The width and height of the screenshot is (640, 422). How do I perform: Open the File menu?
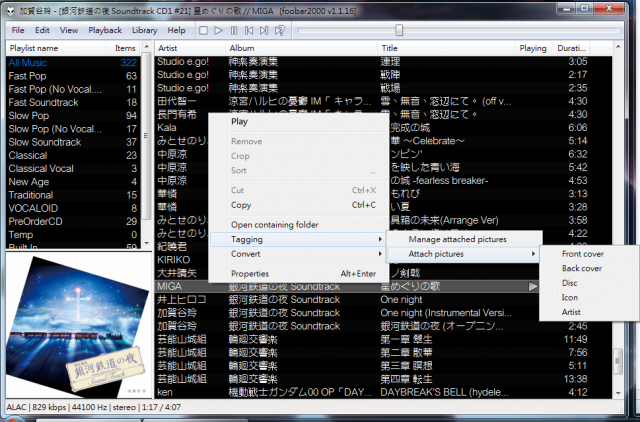(18, 30)
